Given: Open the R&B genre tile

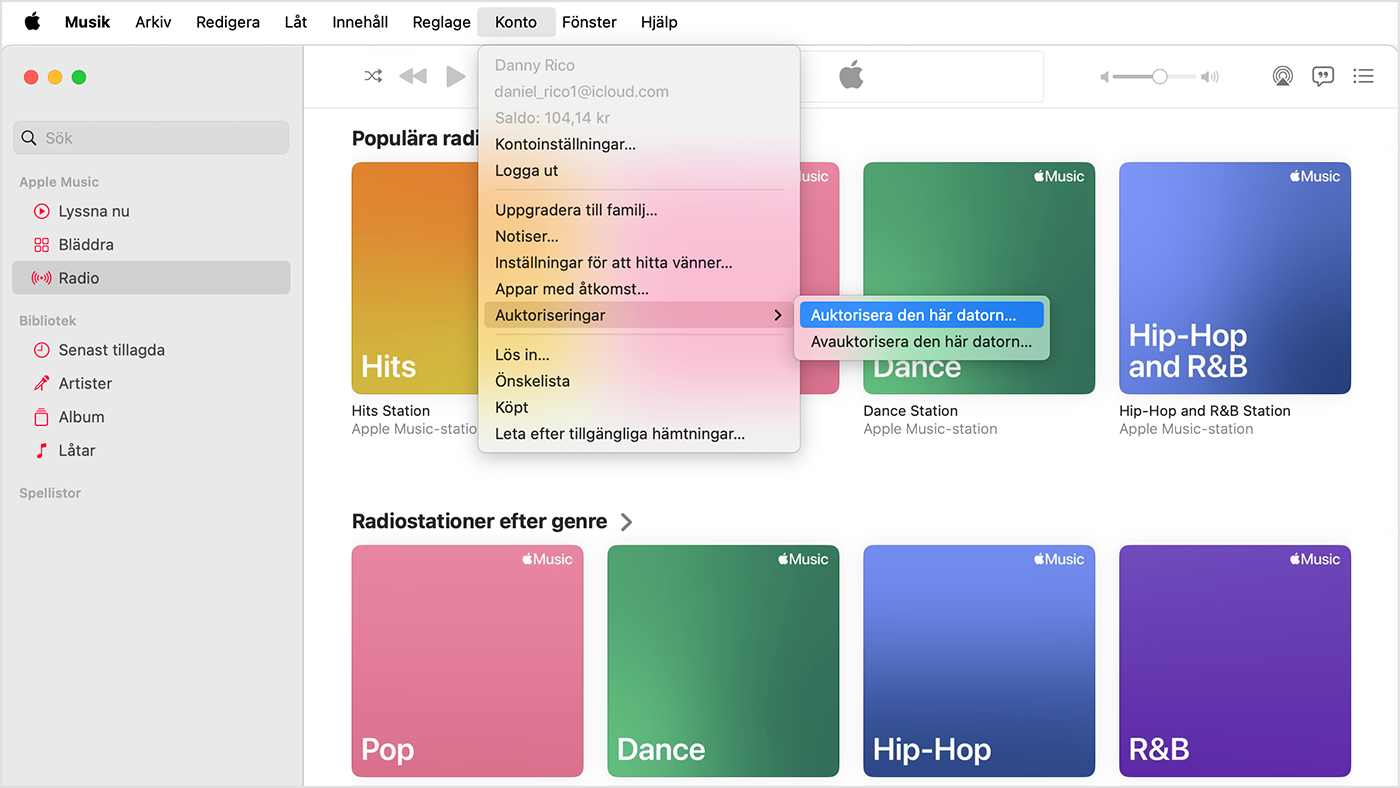Looking at the screenshot, I should (1235, 661).
